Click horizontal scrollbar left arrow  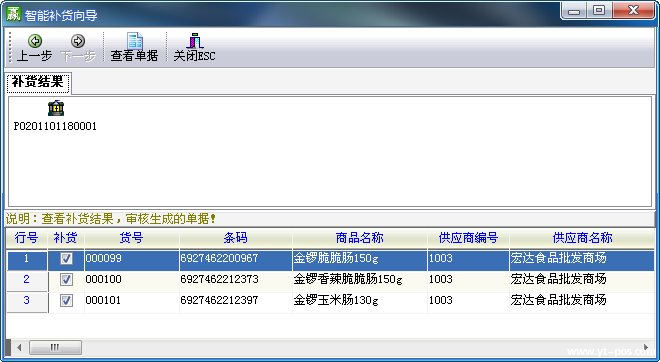19,348
